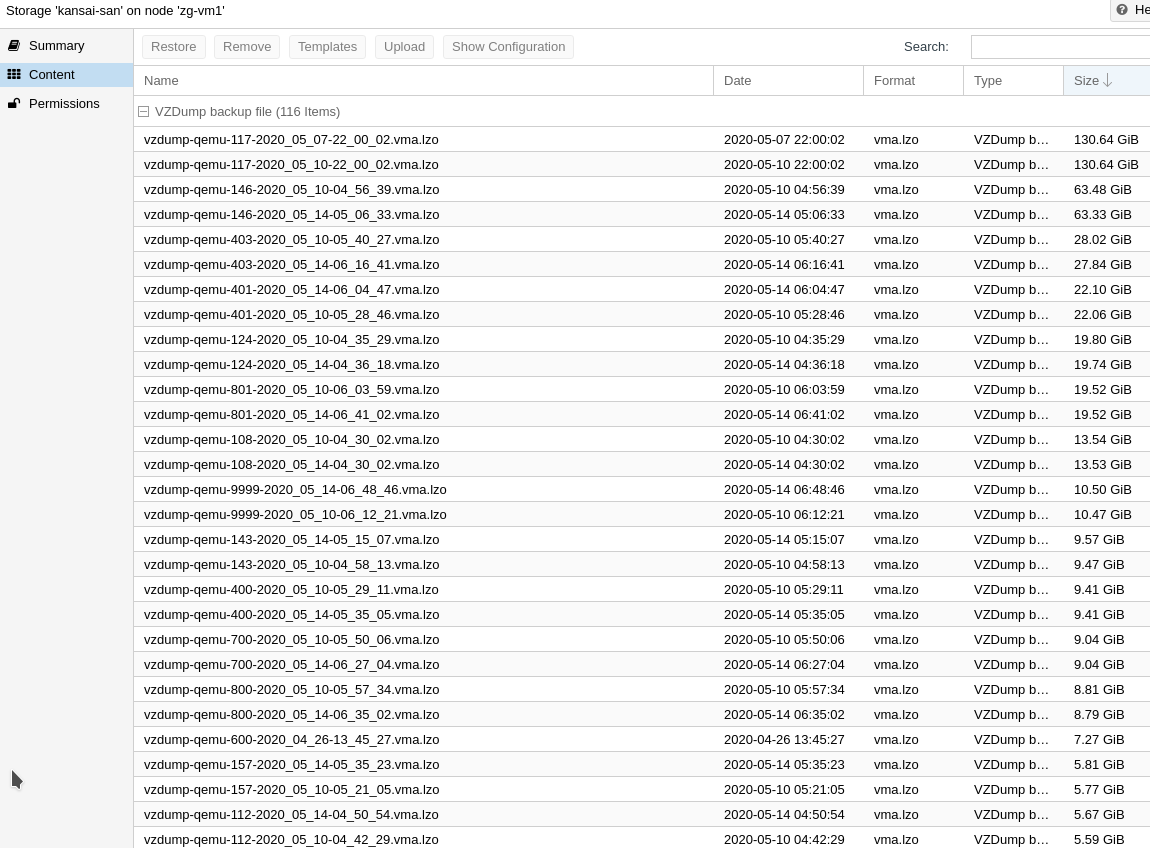
Task: Sort by the Date column header
Action: click(x=788, y=81)
